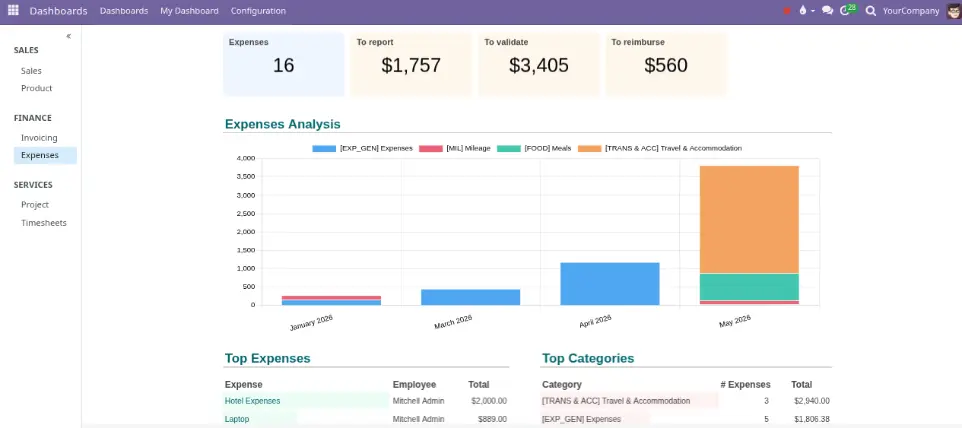Click the Expenses Analysis heading
Image resolution: width=962 pixels, height=428 pixels.
282,124
